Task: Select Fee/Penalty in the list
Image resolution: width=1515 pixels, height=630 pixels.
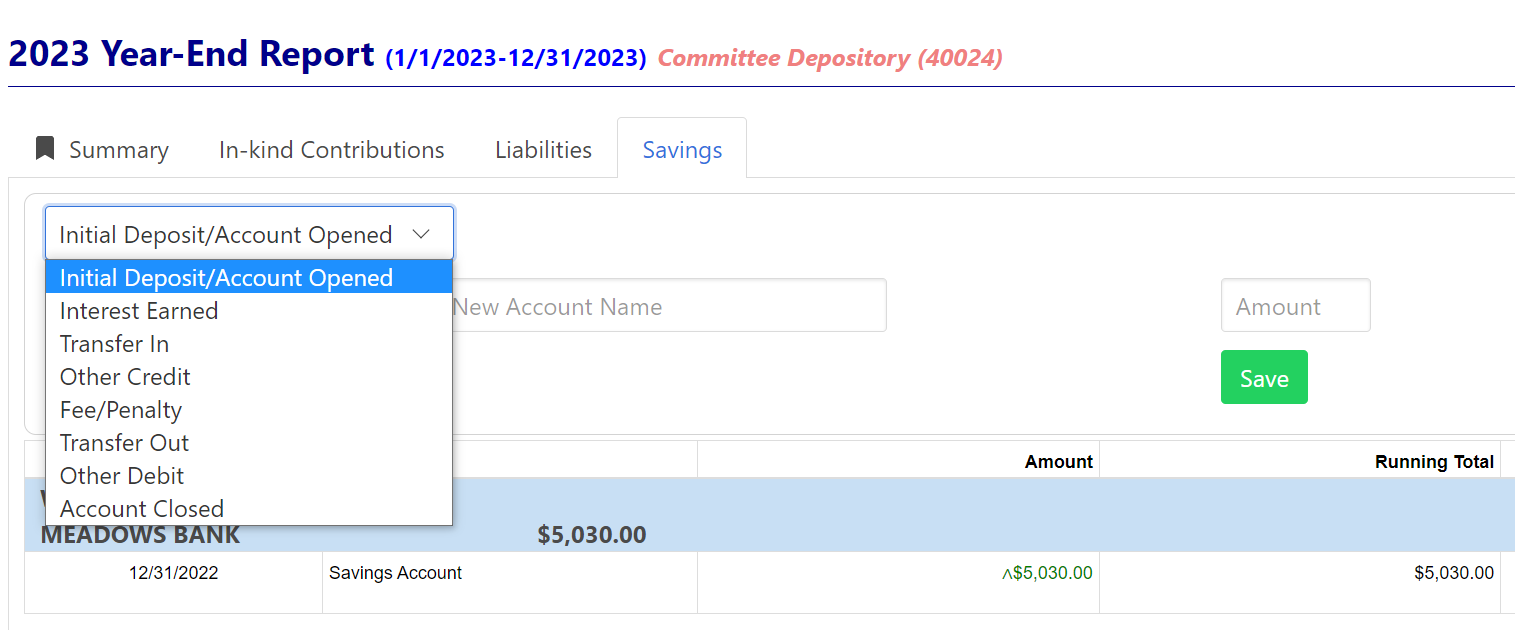Action: (121, 410)
